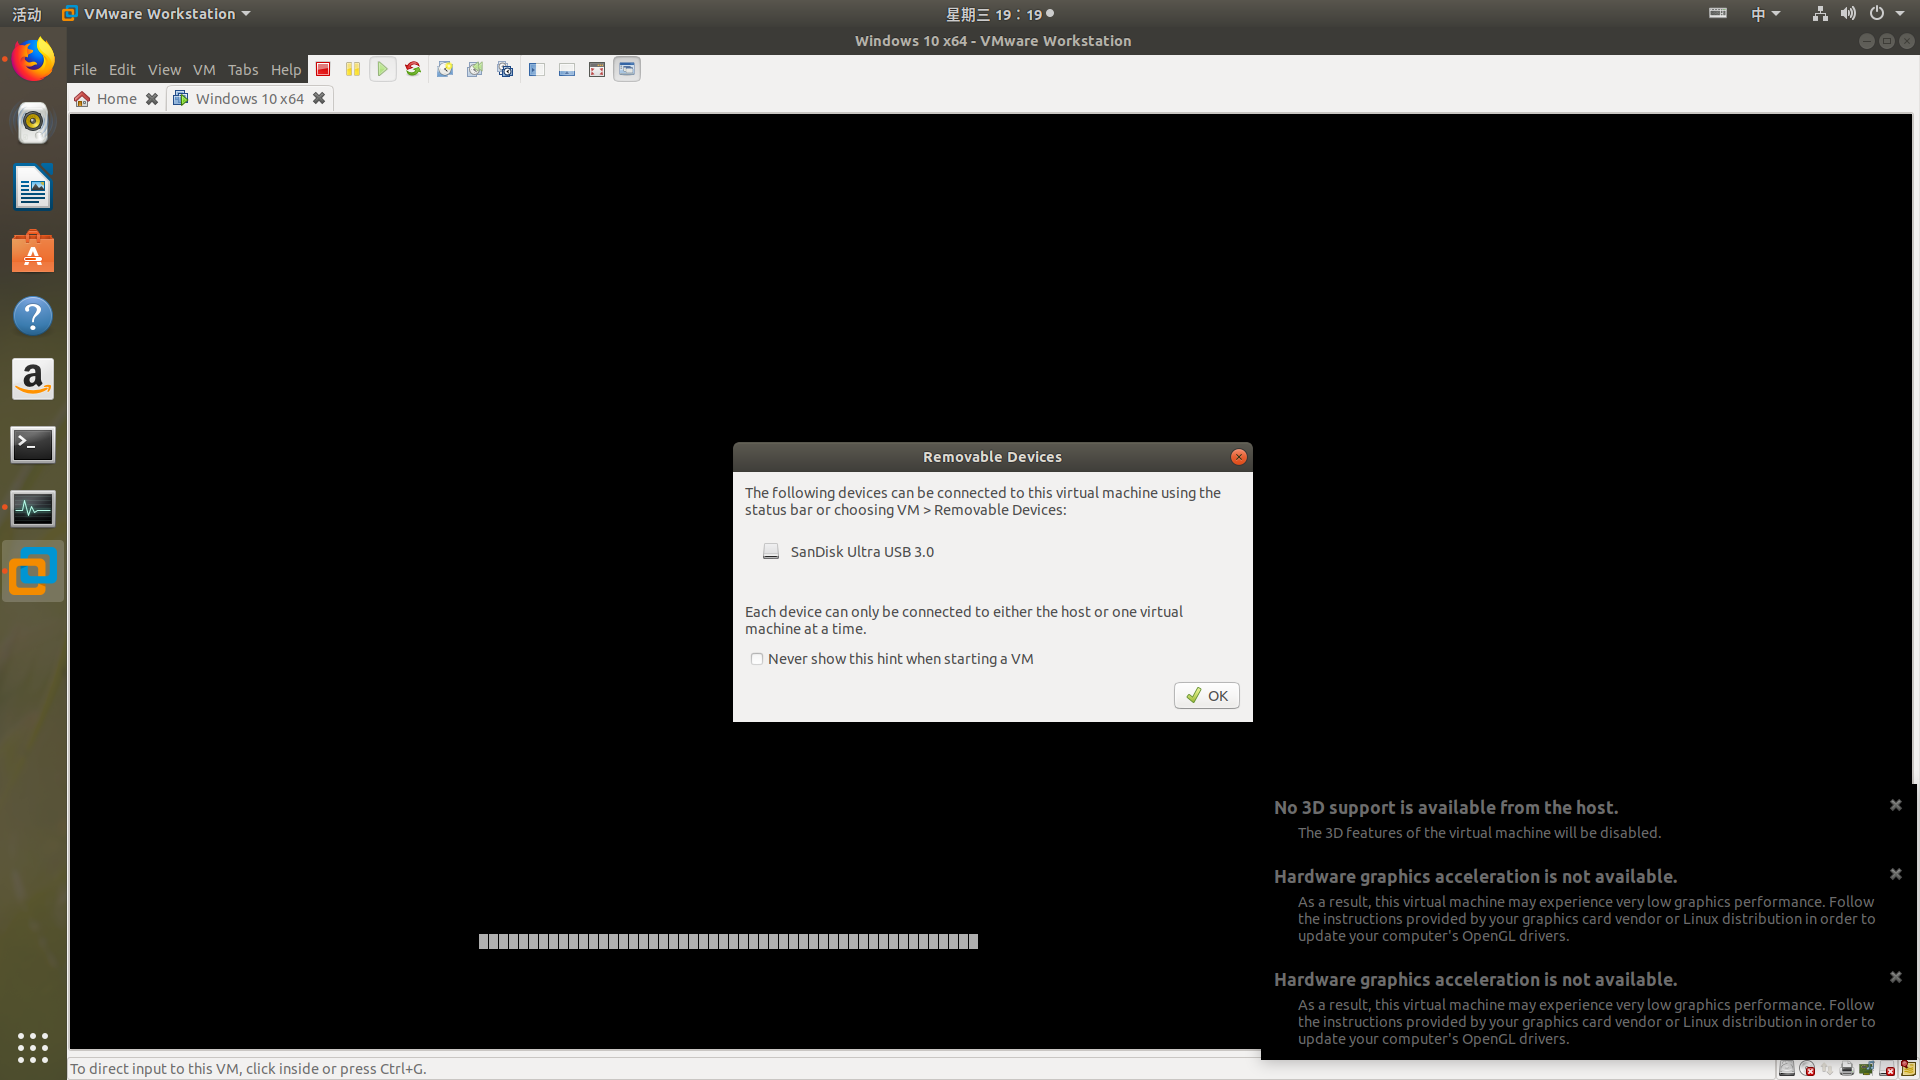Image resolution: width=1920 pixels, height=1080 pixels.
Task: Click the yellow Suspend VM toolbar icon
Action: pos(353,69)
